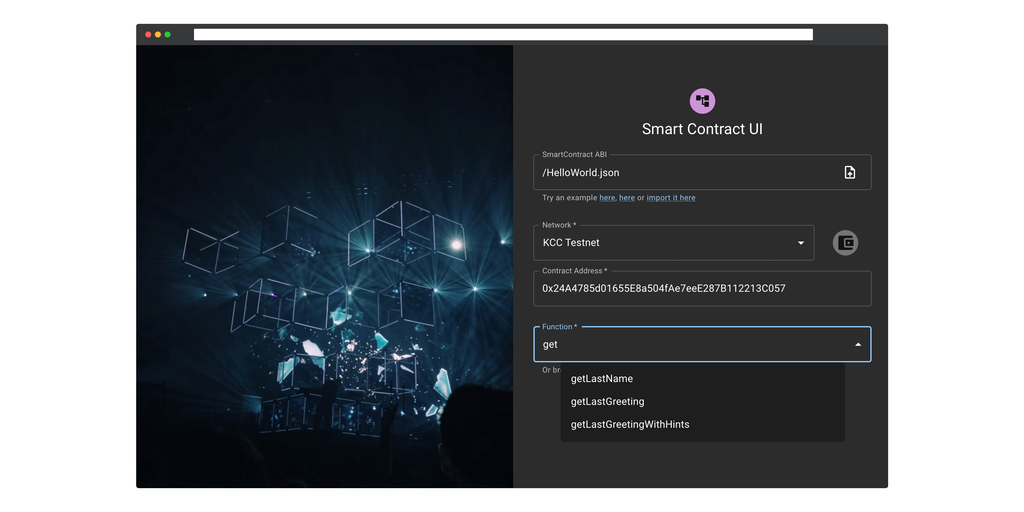
Task: Open the Network dropdown showing KCC Testnet
Action: pyautogui.click(x=665, y=243)
